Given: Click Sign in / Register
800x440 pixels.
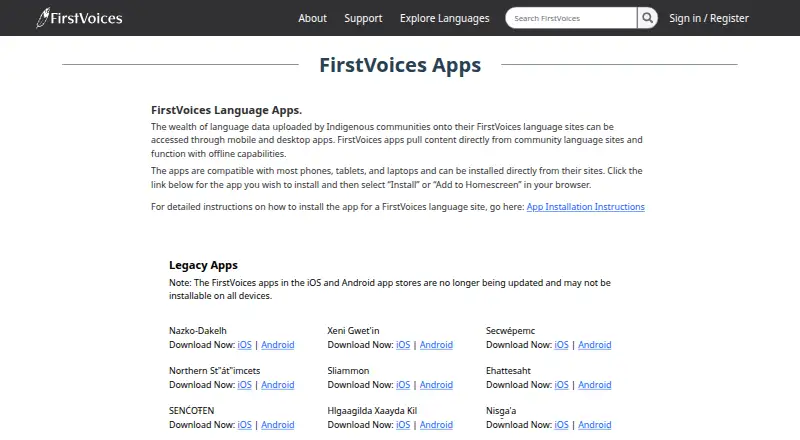Looking at the screenshot, I should tap(709, 18).
